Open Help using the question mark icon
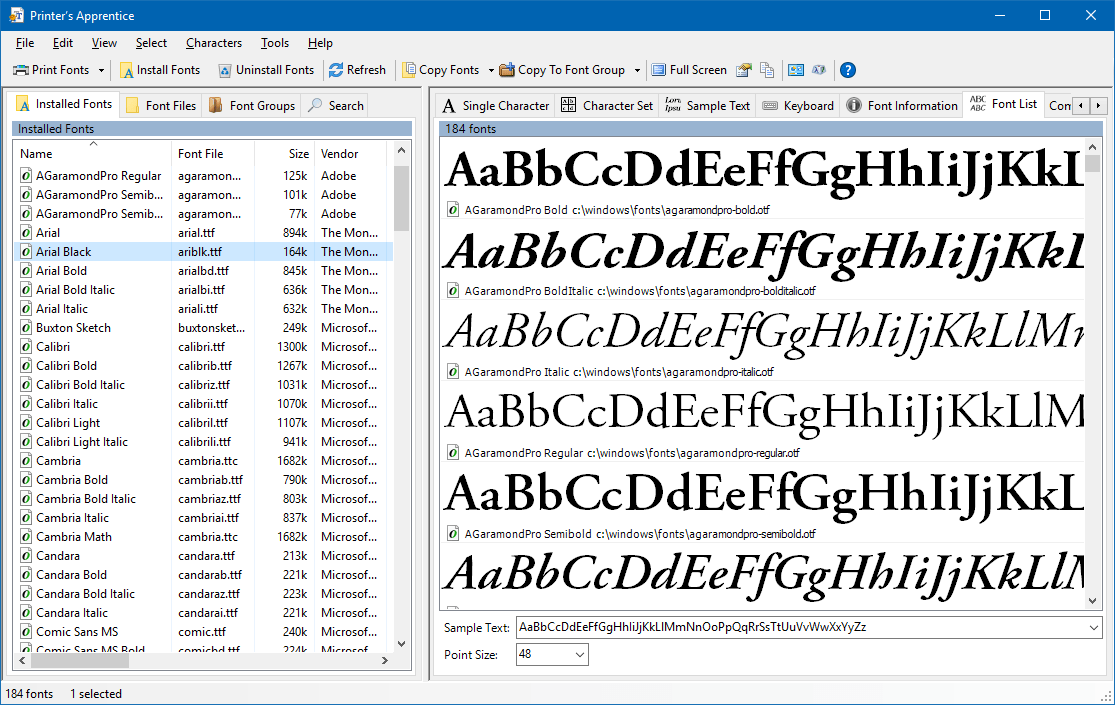This screenshot has width=1115, height=705. pyautogui.click(x=847, y=70)
